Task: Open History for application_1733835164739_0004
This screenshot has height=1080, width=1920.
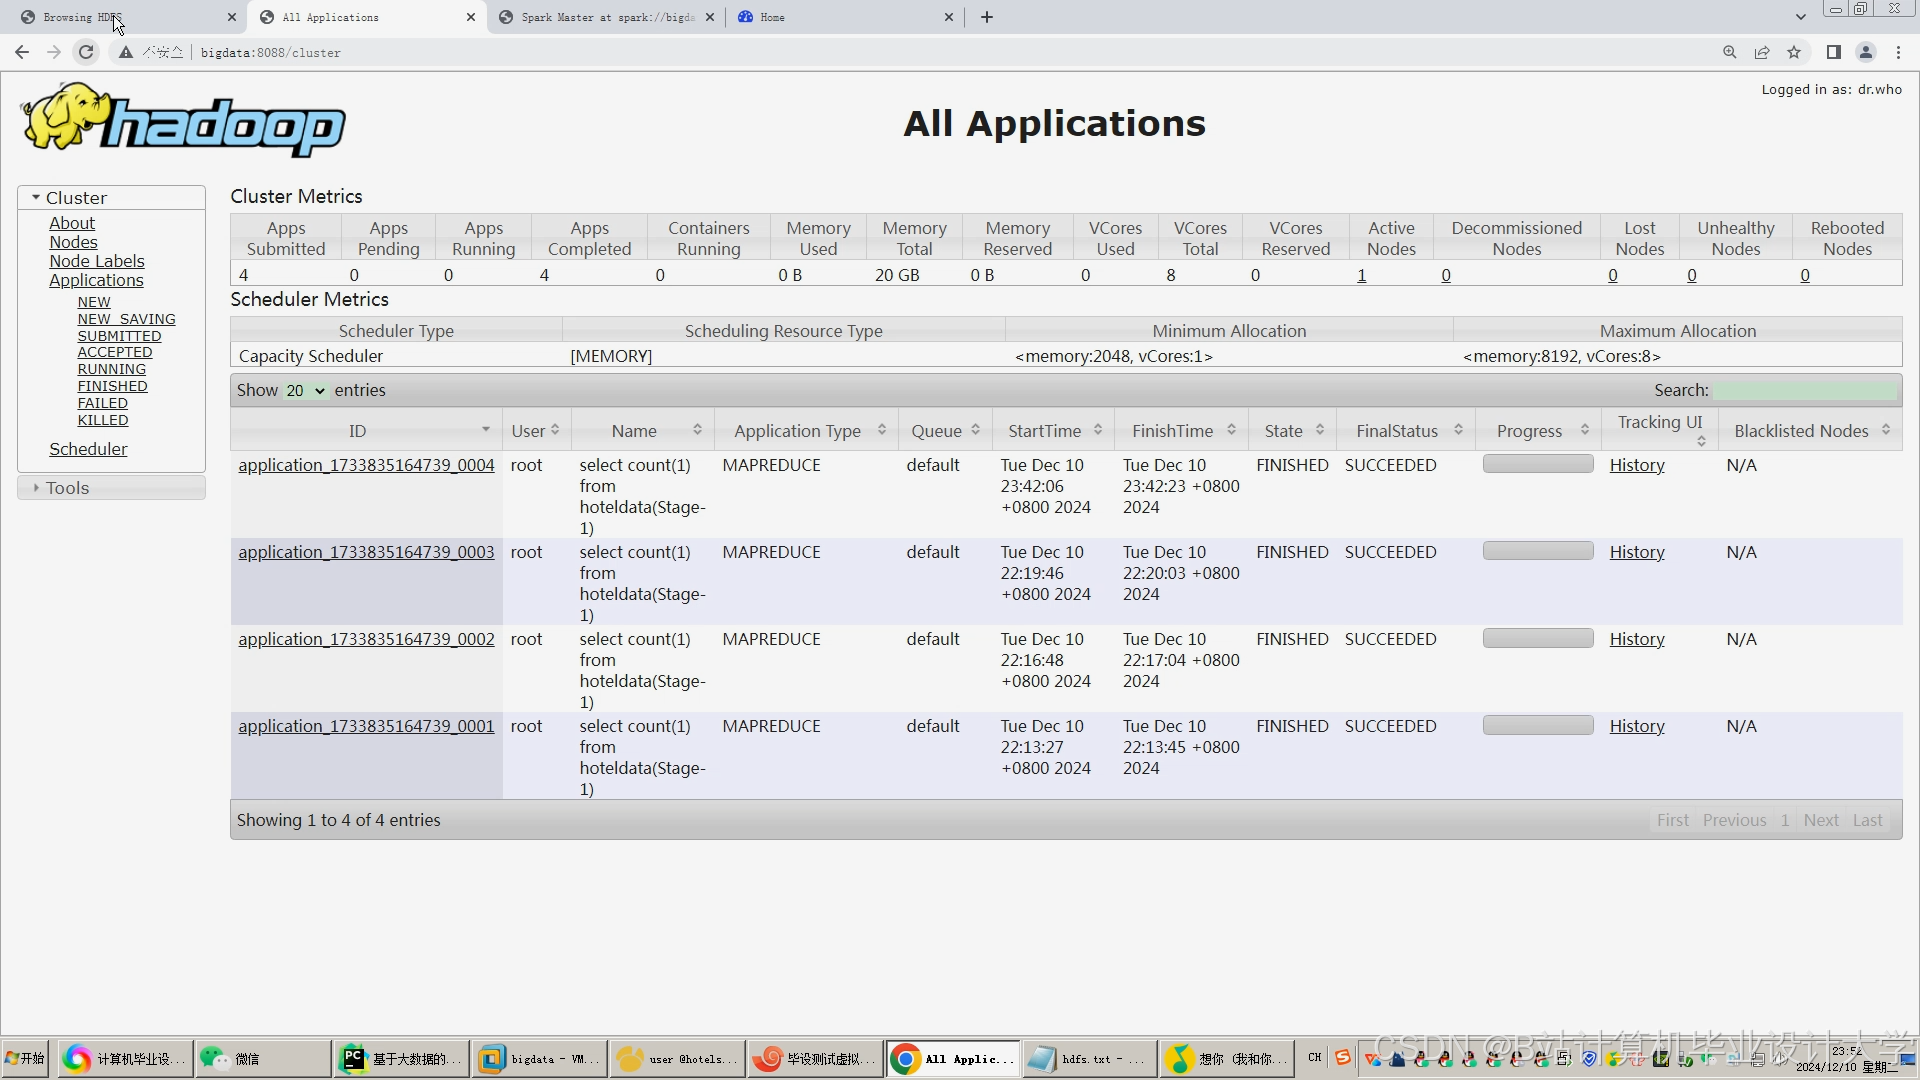Action: tap(1636, 465)
